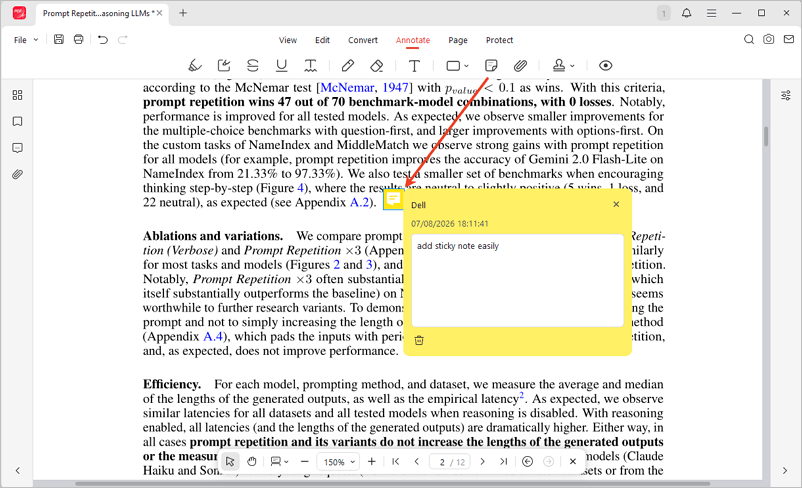Toggle annotation visibility eye icon
Image resolution: width=802 pixels, height=488 pixels.
click(606, 65)
